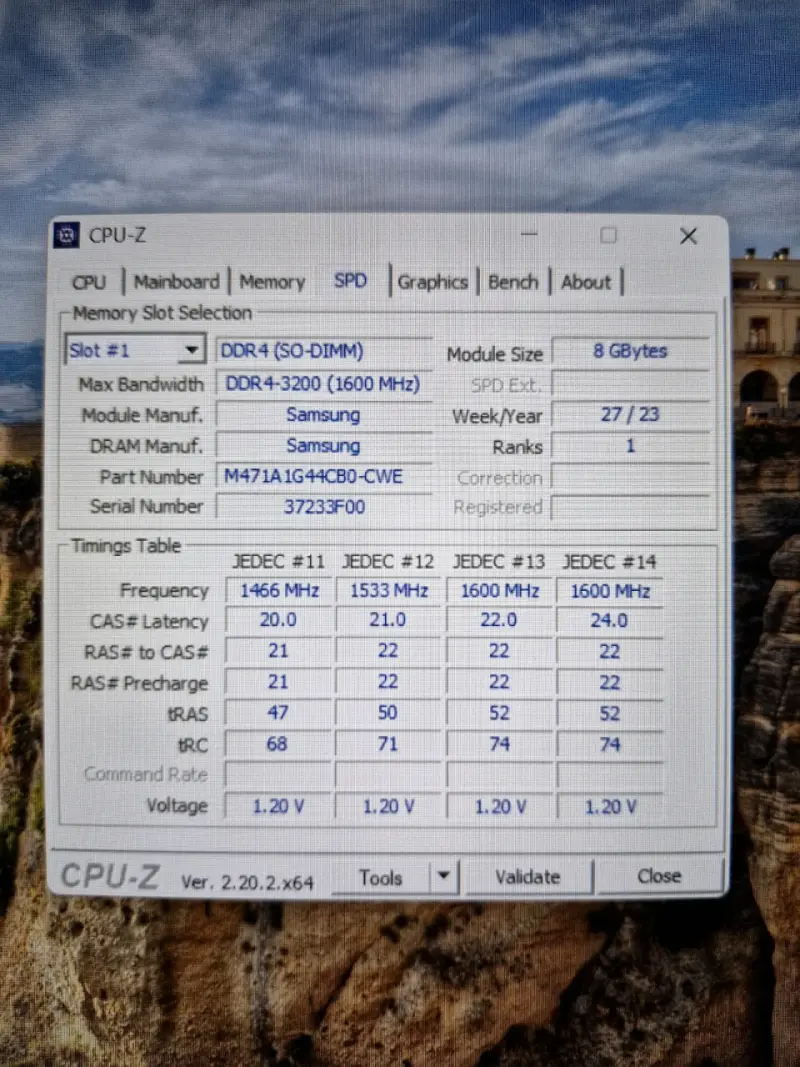
Task: Close CPU-Z with the X button
Action: 688,236
